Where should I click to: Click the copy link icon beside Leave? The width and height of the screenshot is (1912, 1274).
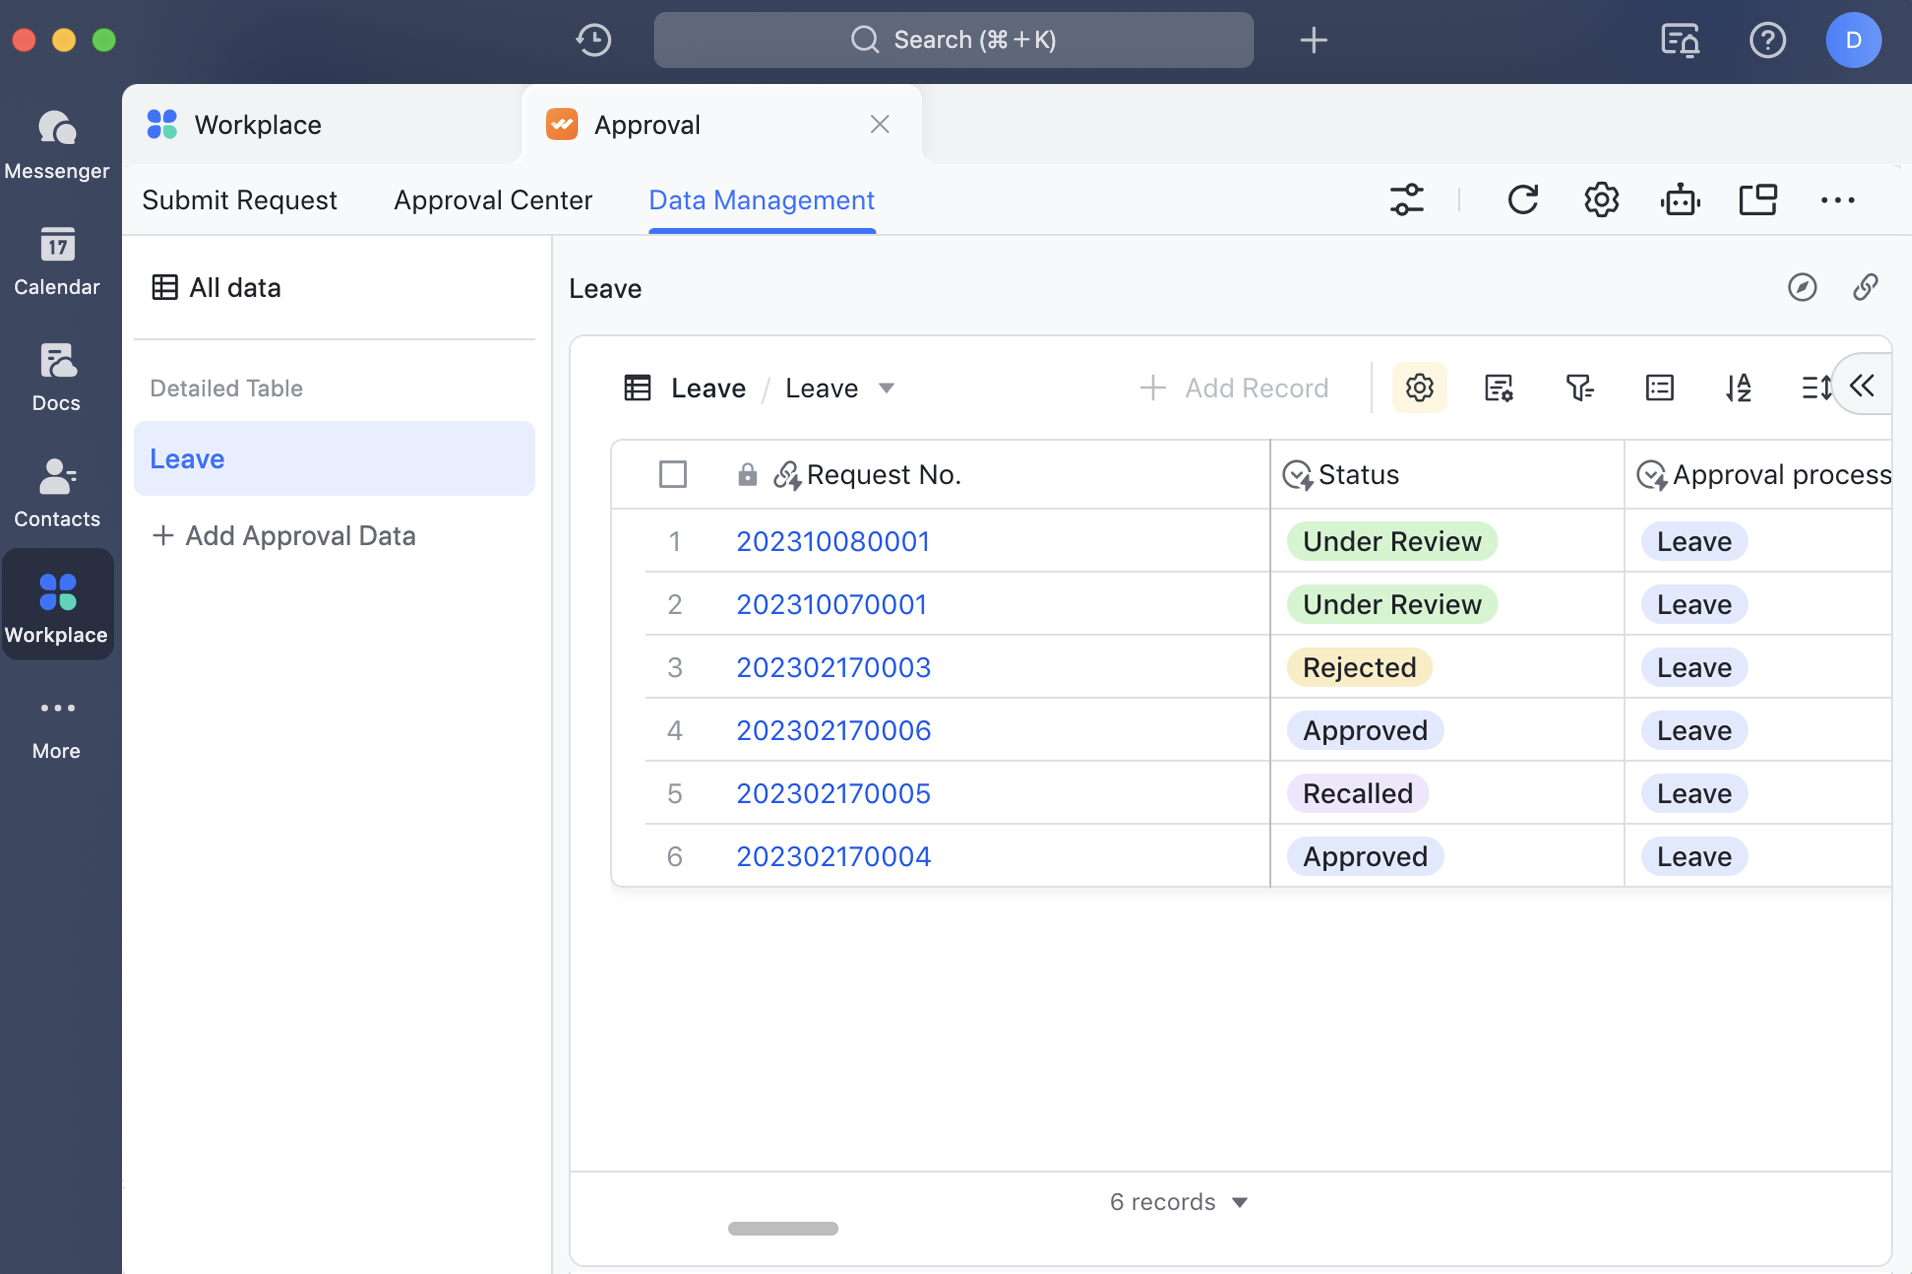pyautogui.click(x=1865, y=288)
